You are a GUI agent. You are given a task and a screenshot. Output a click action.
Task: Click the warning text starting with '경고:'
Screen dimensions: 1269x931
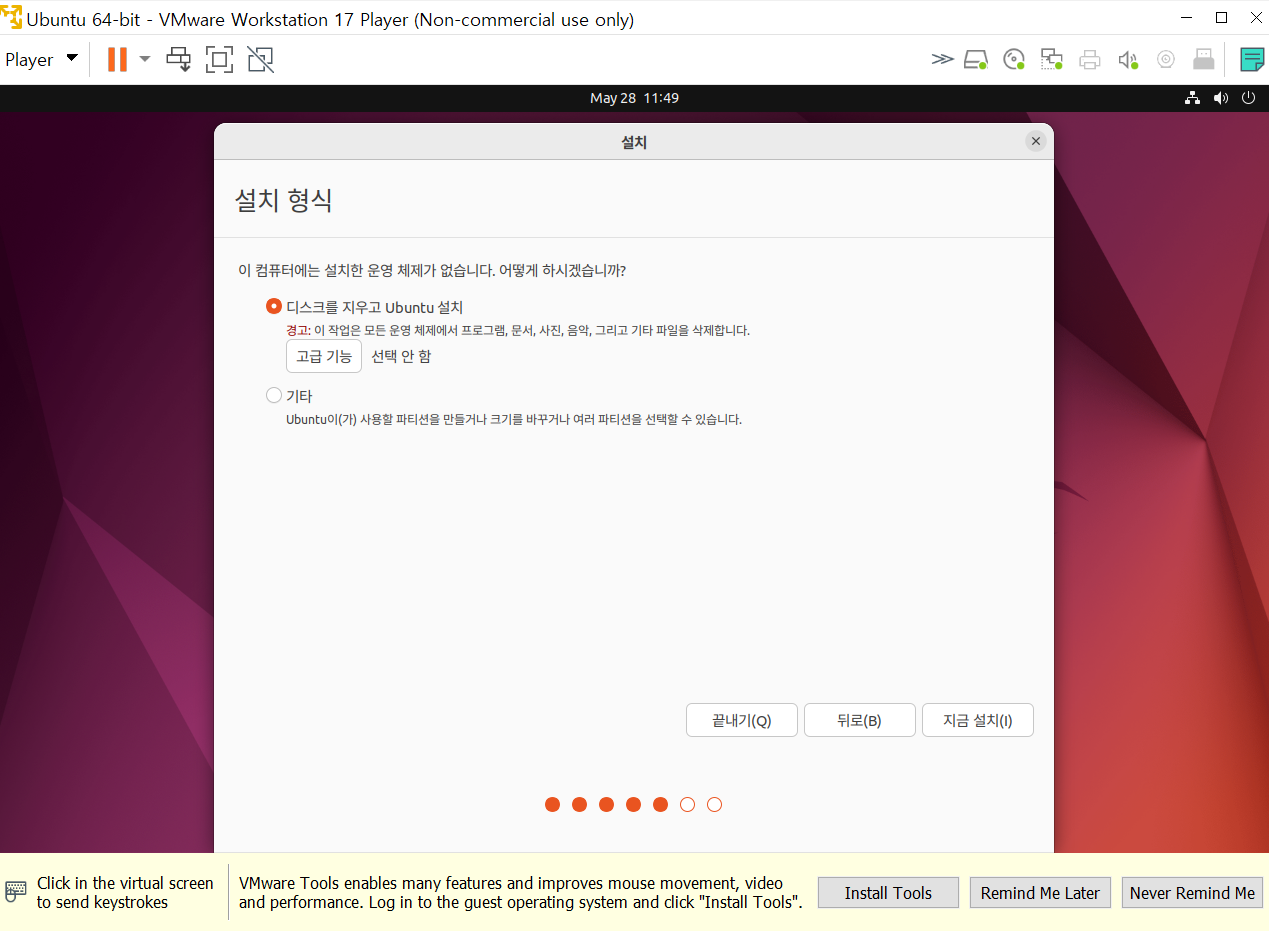[518, 330]
